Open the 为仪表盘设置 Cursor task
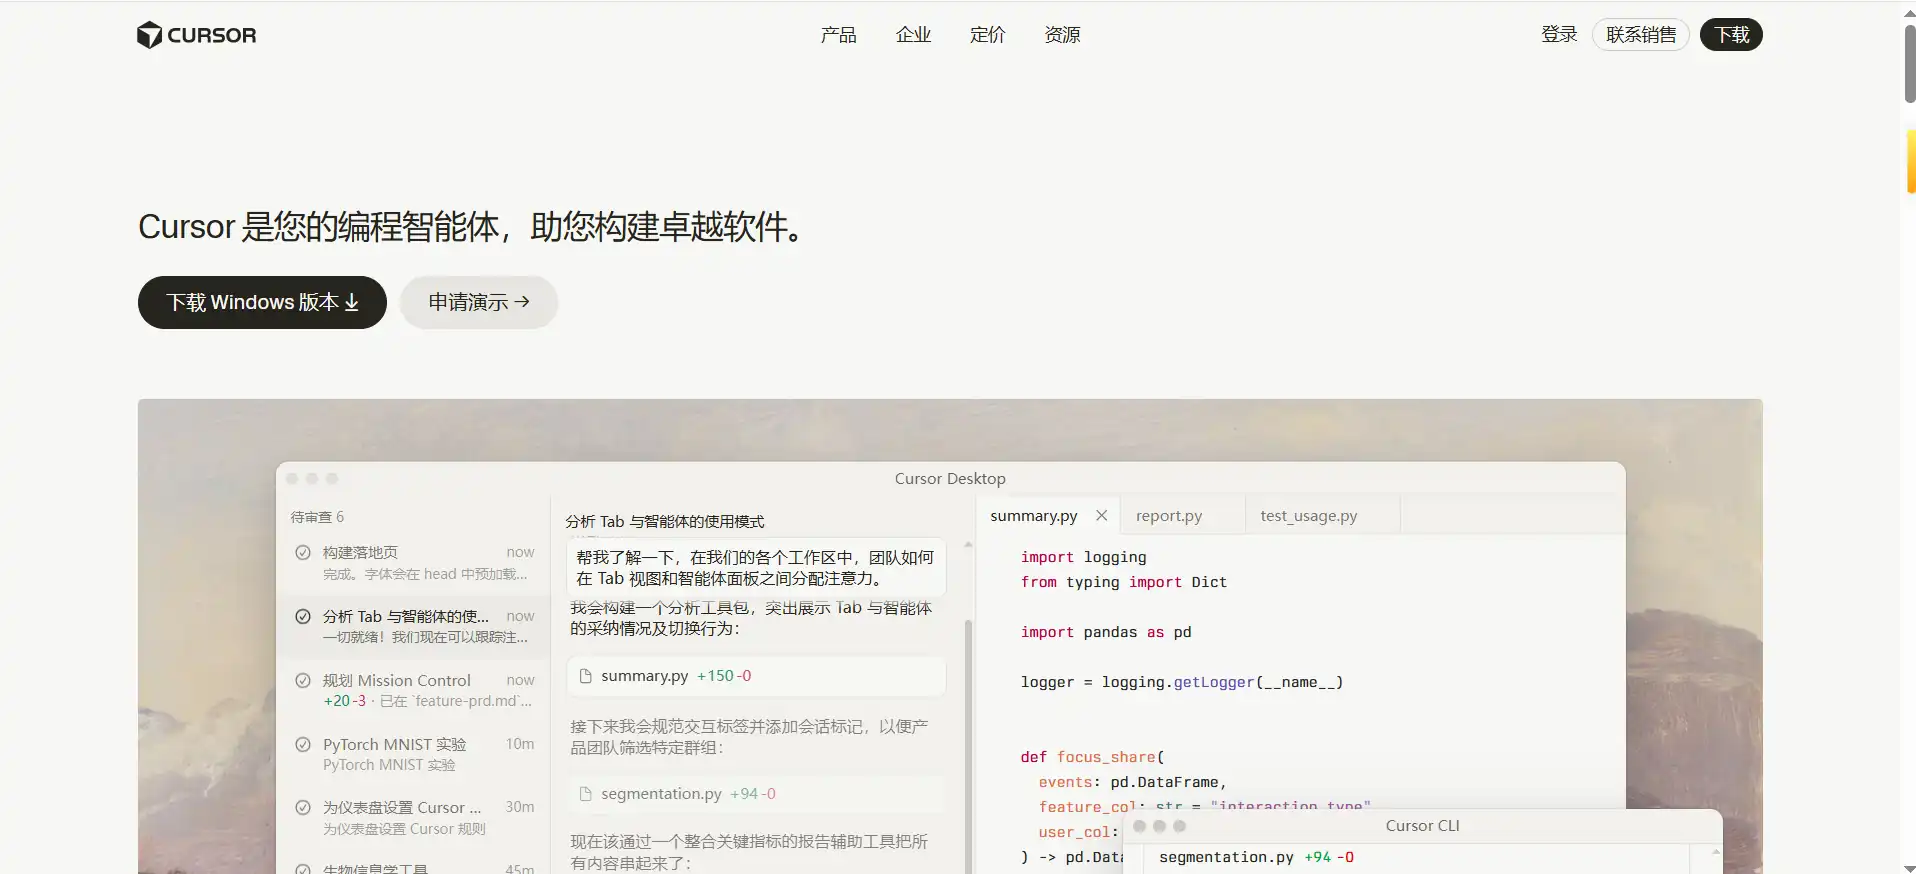This screenshot has width=1916, height=874. [x=414, y=817]
